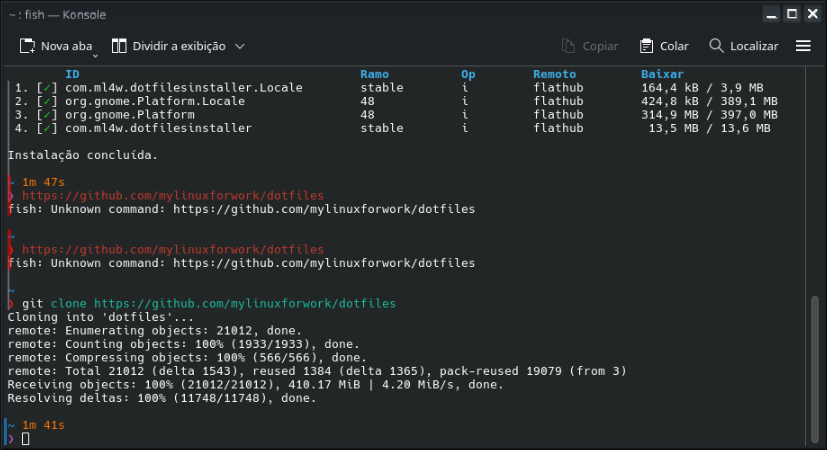Open the red URL below the 1m 47s prompt

pos(173,196)
